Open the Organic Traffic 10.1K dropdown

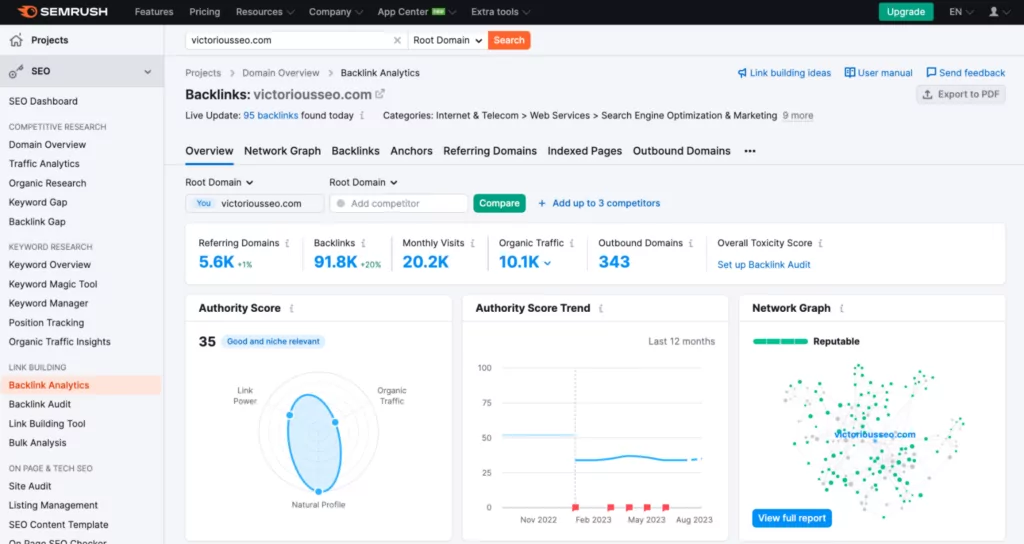coord(546,263)
